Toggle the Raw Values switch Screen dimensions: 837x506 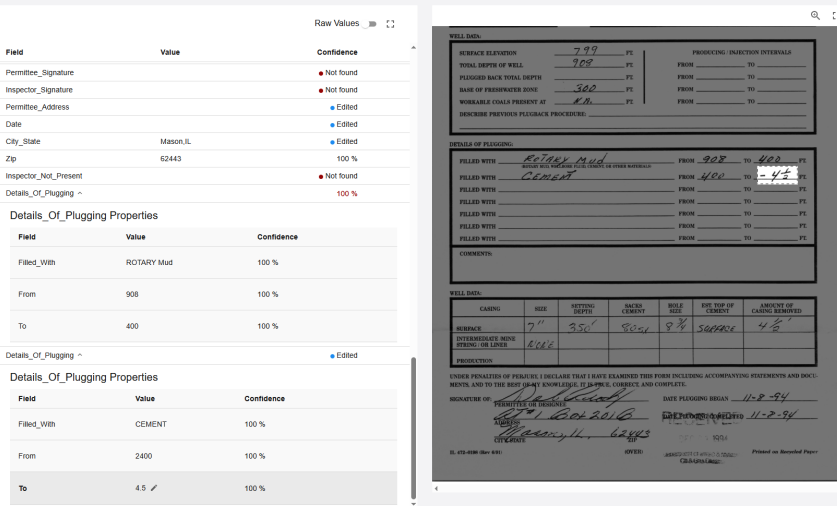pyautogui.click(x=370, y=24)
